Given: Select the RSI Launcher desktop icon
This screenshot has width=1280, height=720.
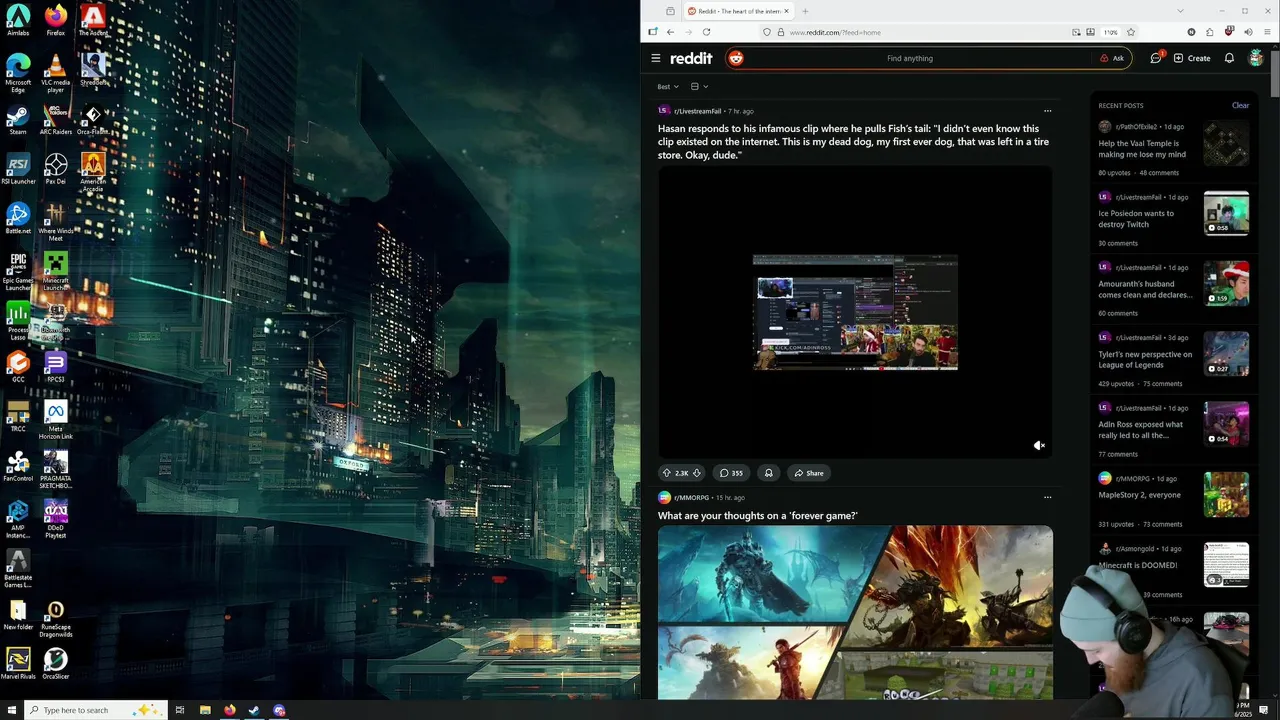Looking at the screenshot, I should (18, 168).
